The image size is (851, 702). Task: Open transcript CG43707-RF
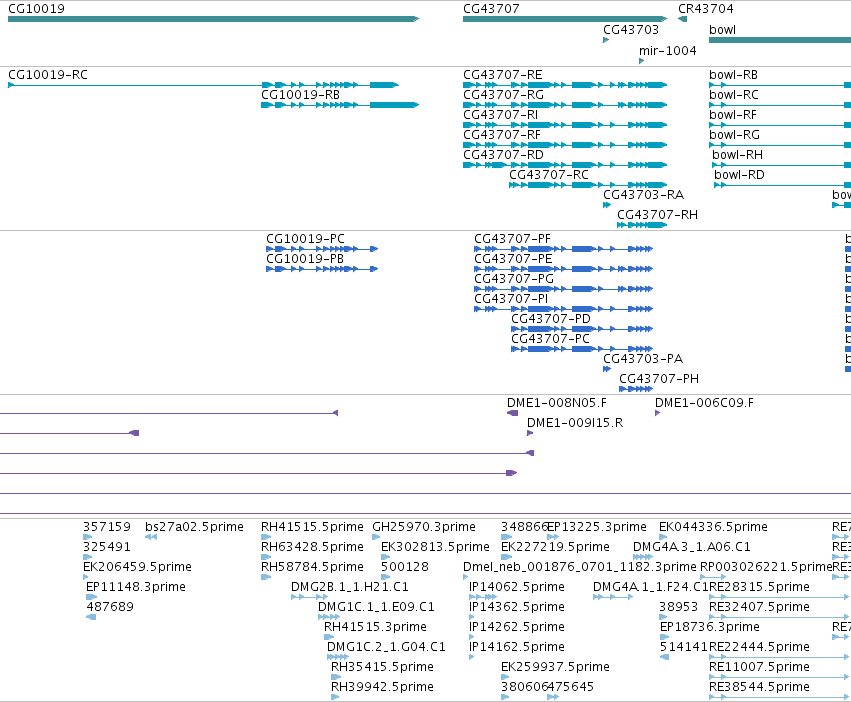point(565,145)
